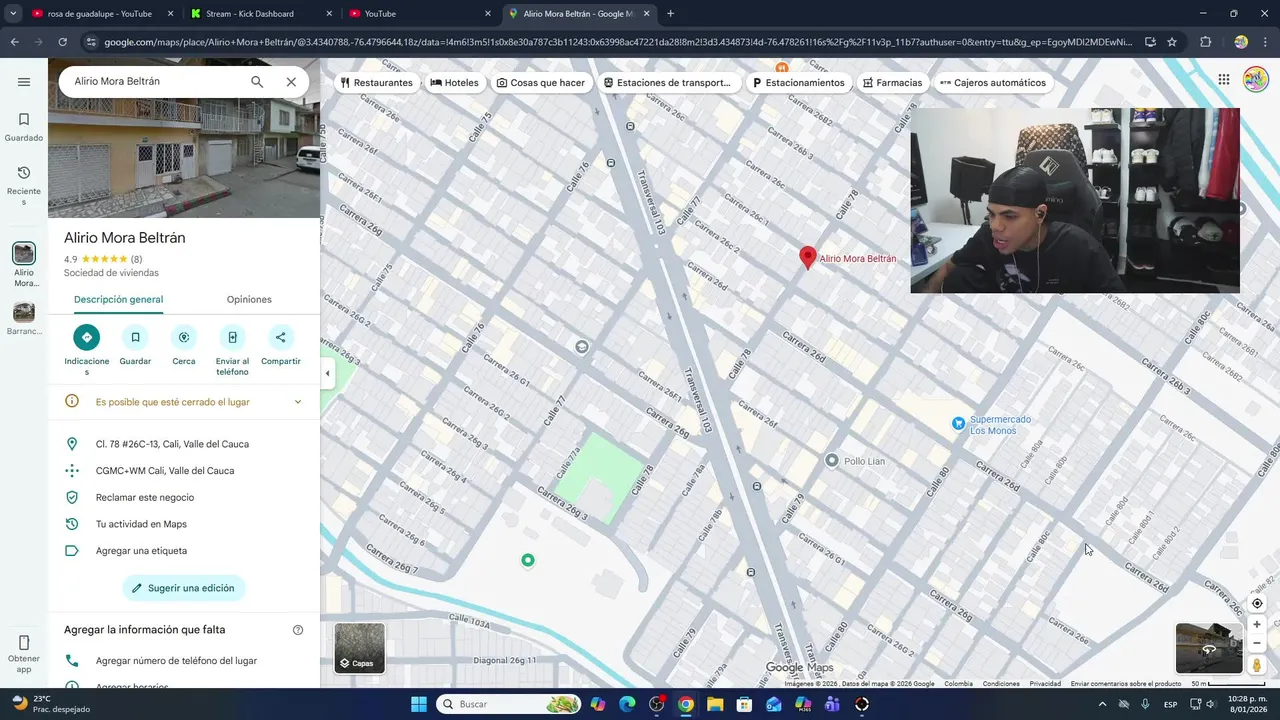Select the Descripción general tab
Viewport: 1280px width, 720px height.
click(x=118, y=299)
